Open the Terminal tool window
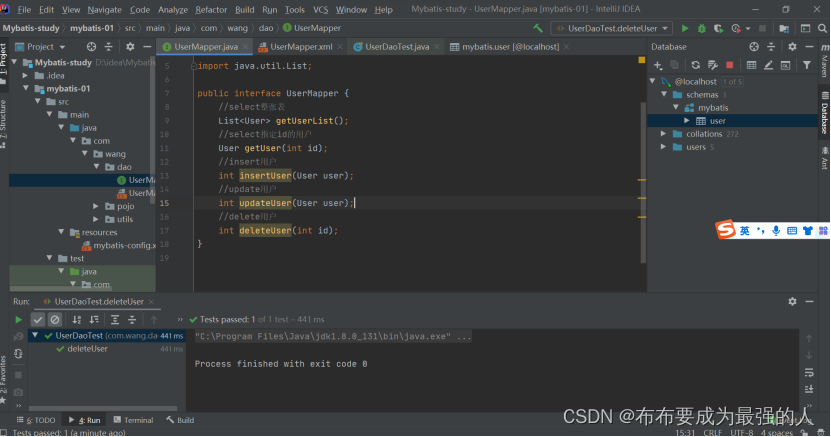This screenshot has width=831, height=437. [x=134, y=420]
